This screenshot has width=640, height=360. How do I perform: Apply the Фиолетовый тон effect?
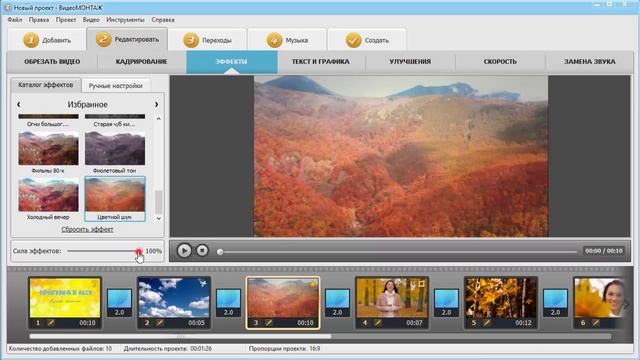(115, 153)
